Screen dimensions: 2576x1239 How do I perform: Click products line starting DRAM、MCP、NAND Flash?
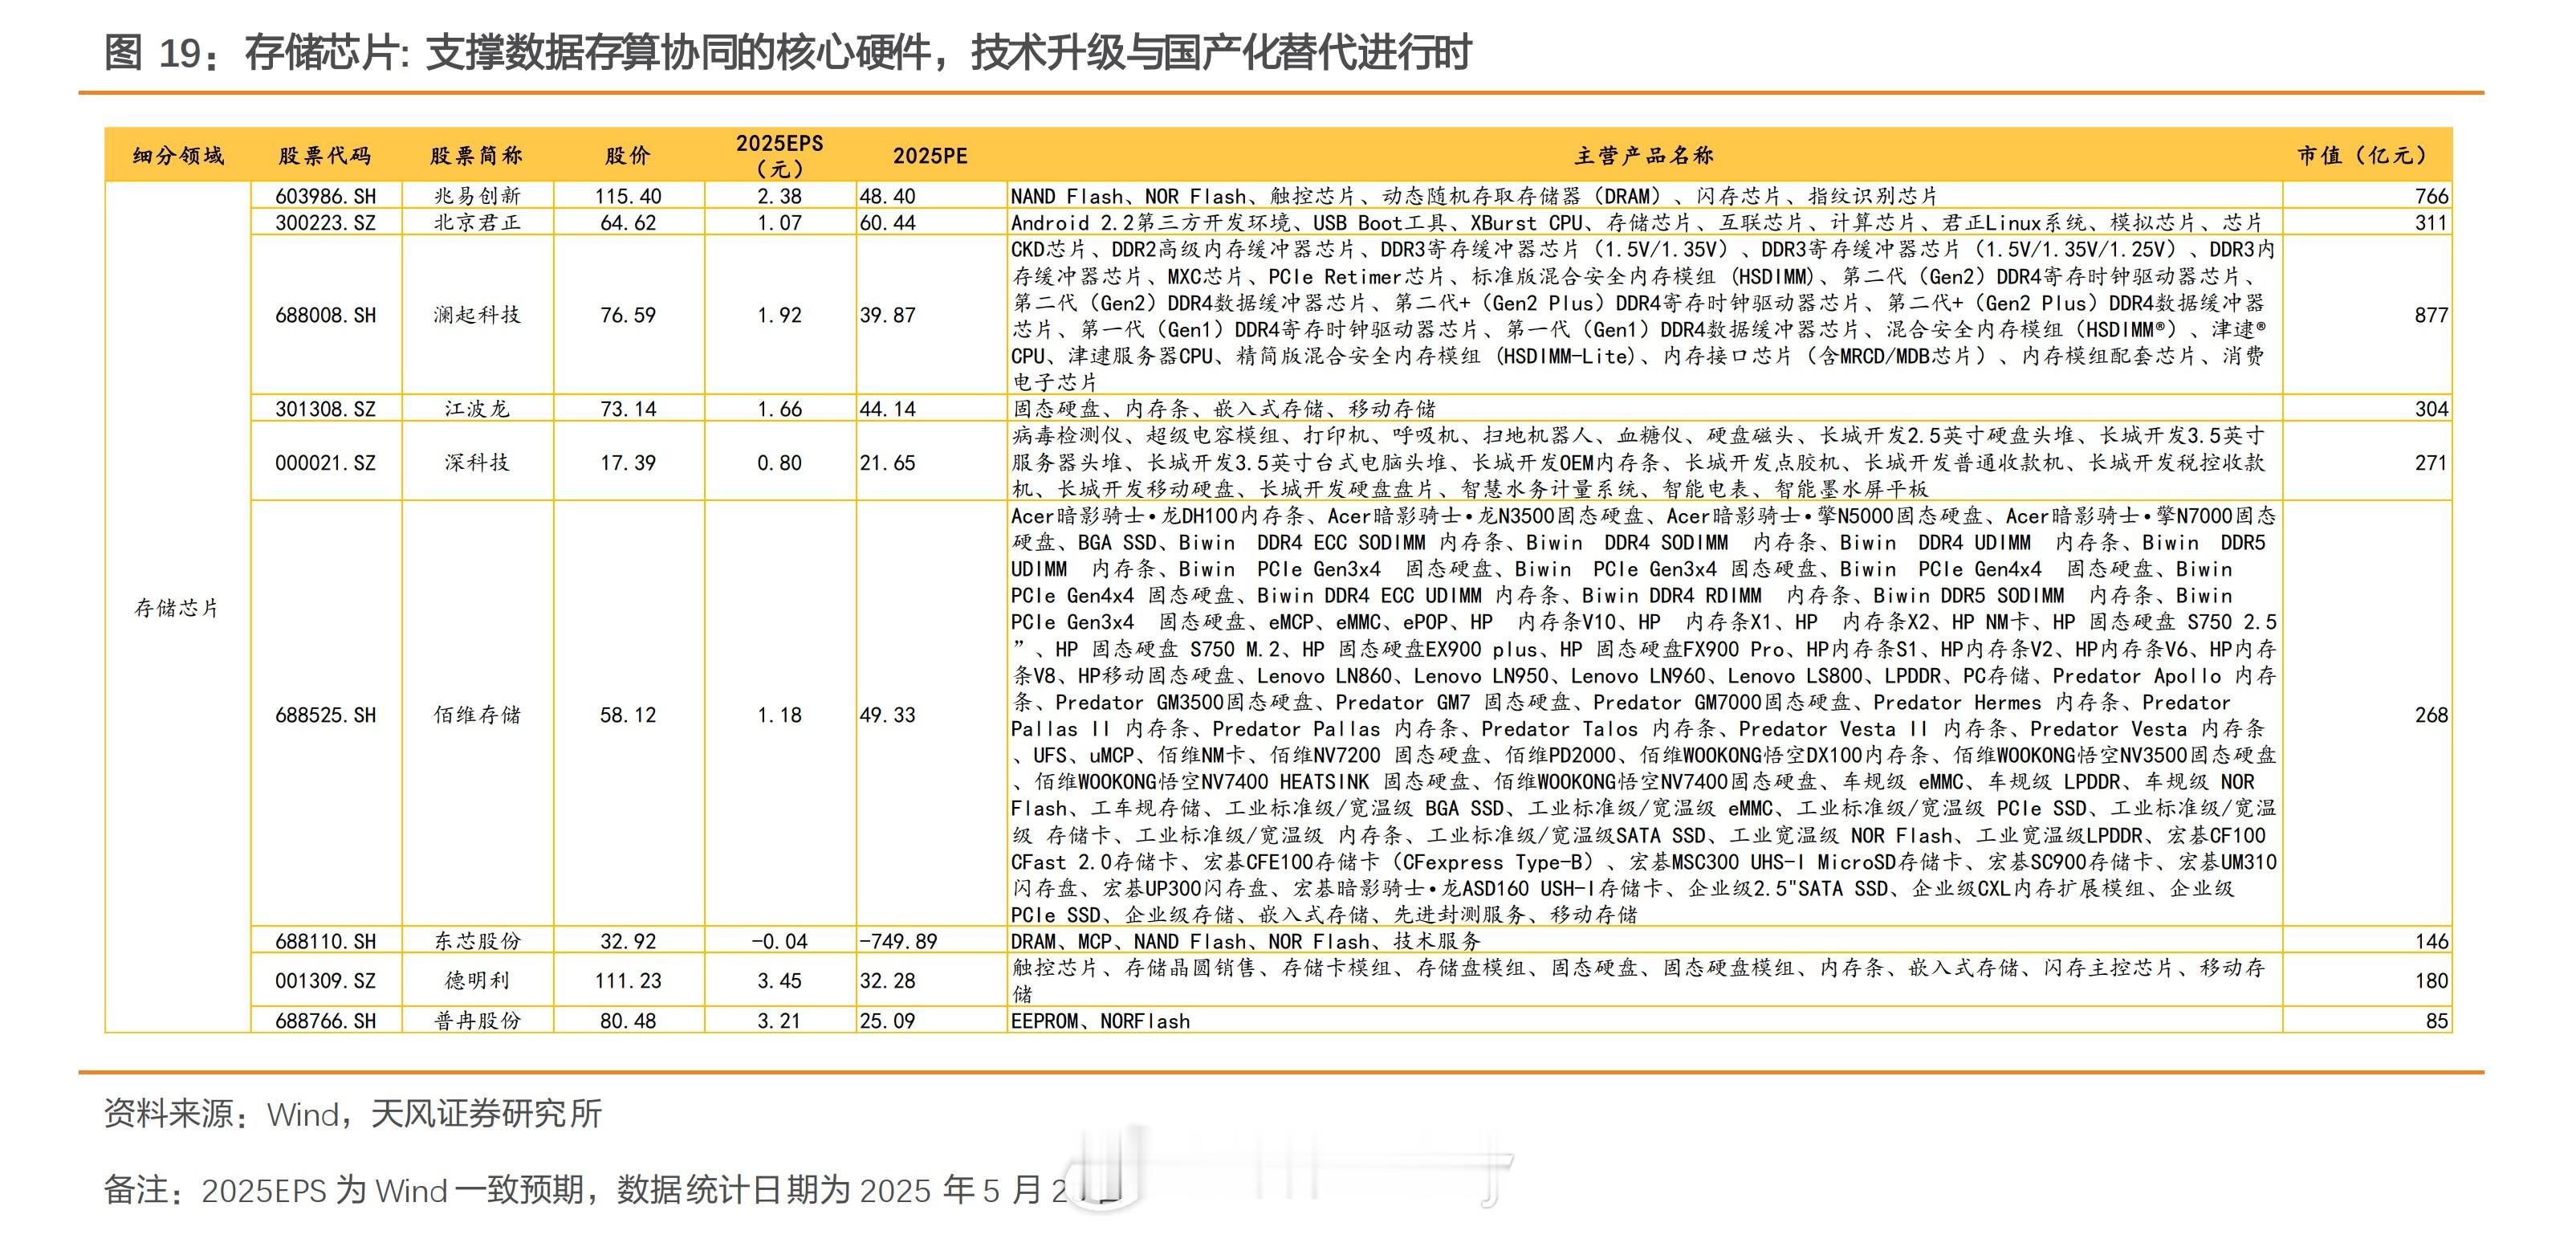[x=1246, y=941]
